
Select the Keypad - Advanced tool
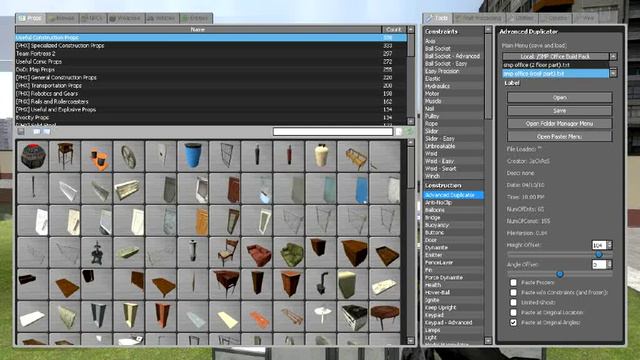point(453,322)
